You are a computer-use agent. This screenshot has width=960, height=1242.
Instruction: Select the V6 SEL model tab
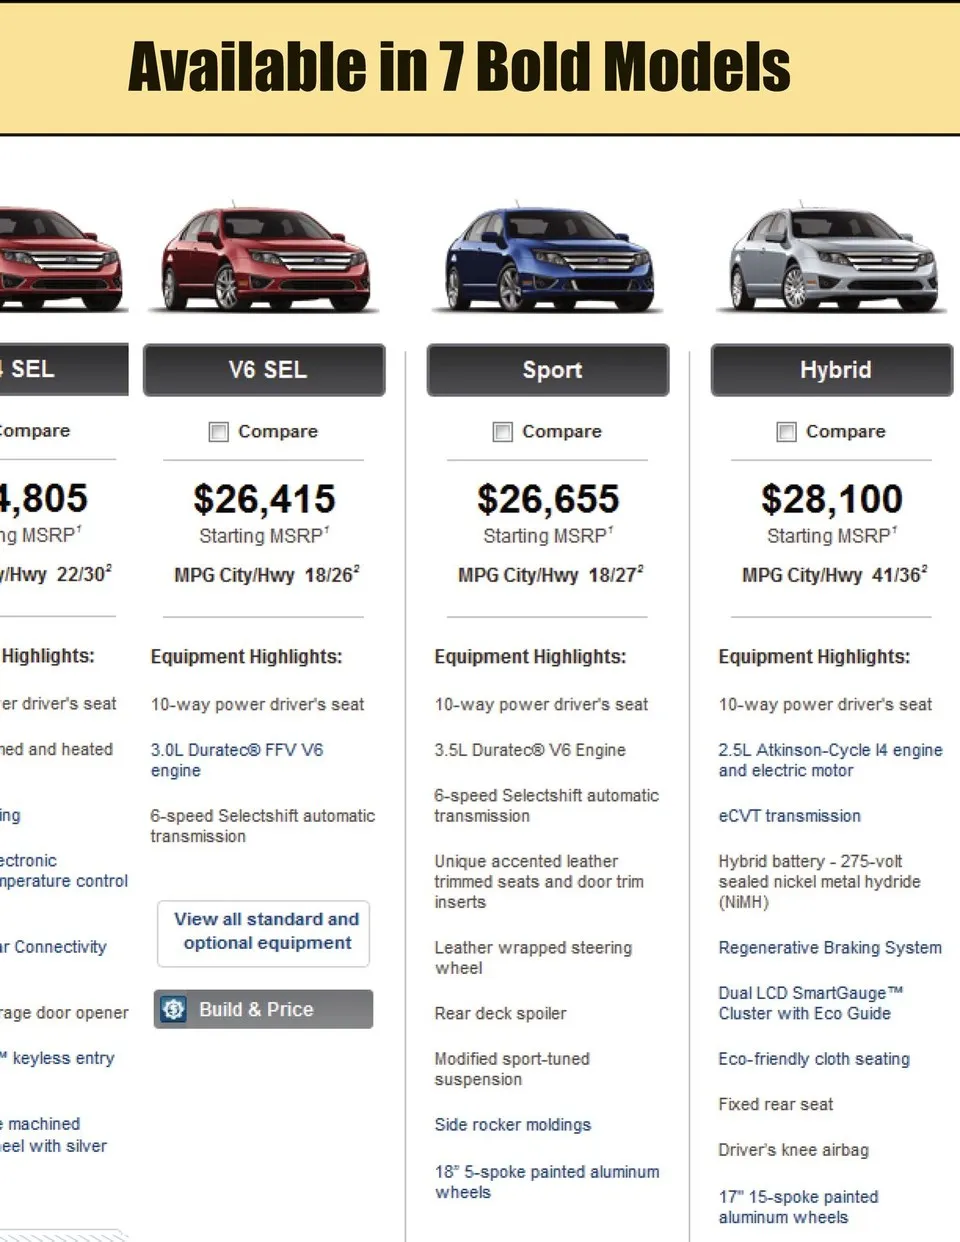265,370
